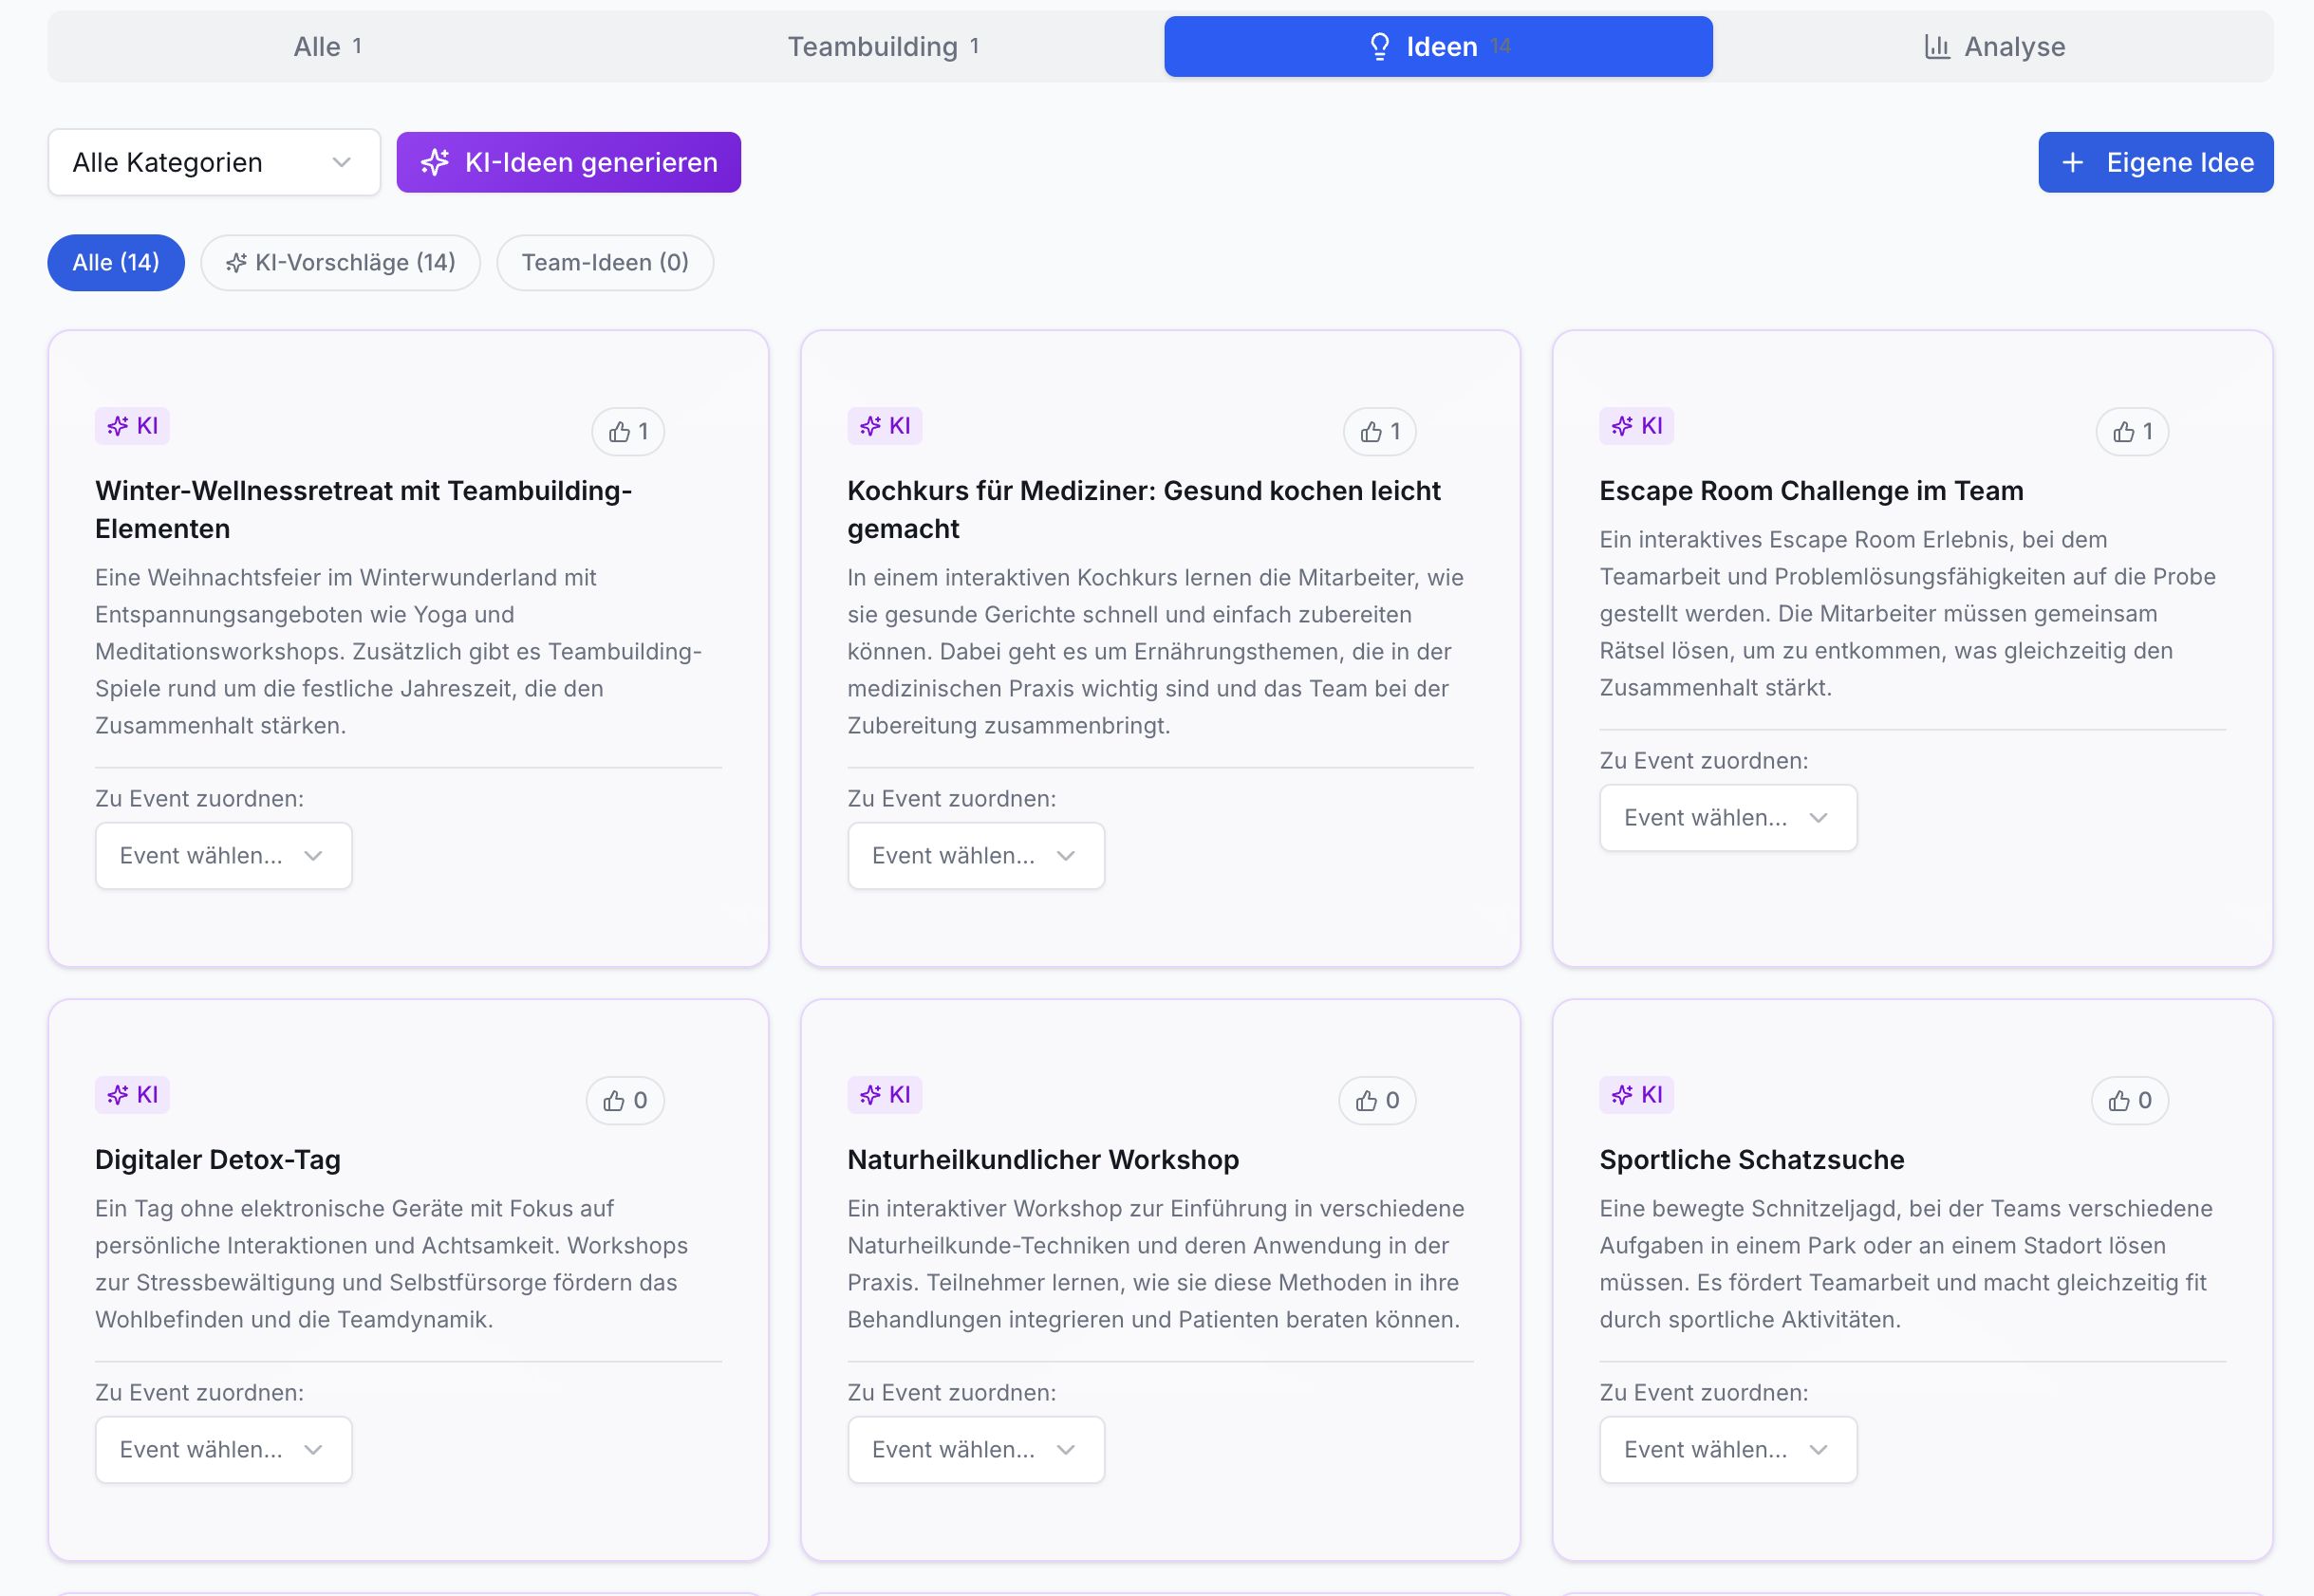Click the KI badge on Naturheilkundlicher Workshop card
Viewport: 2314px width, 1596px height.
click(x=884, y=1095)
